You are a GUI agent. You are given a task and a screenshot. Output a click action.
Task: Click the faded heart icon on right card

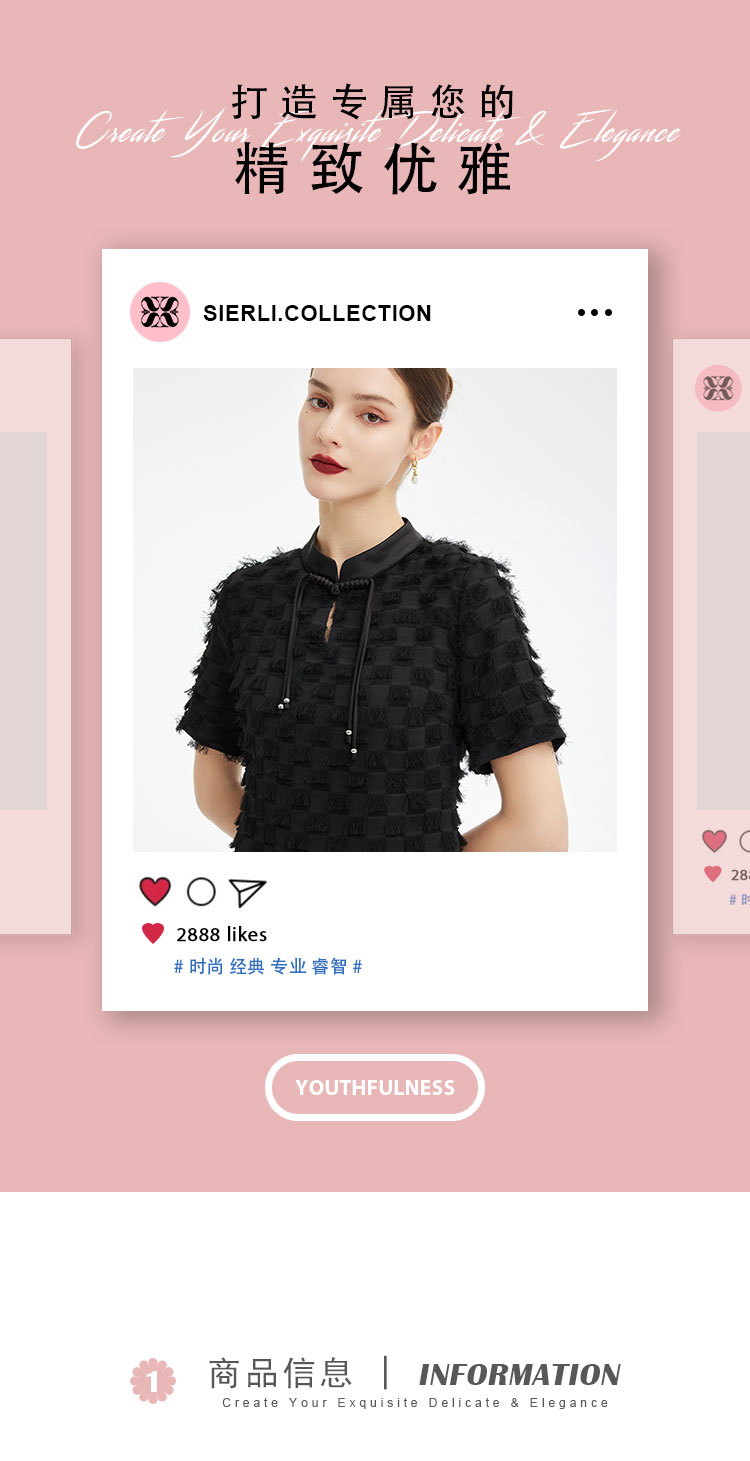pyautogui.click(x=714, y=841)
